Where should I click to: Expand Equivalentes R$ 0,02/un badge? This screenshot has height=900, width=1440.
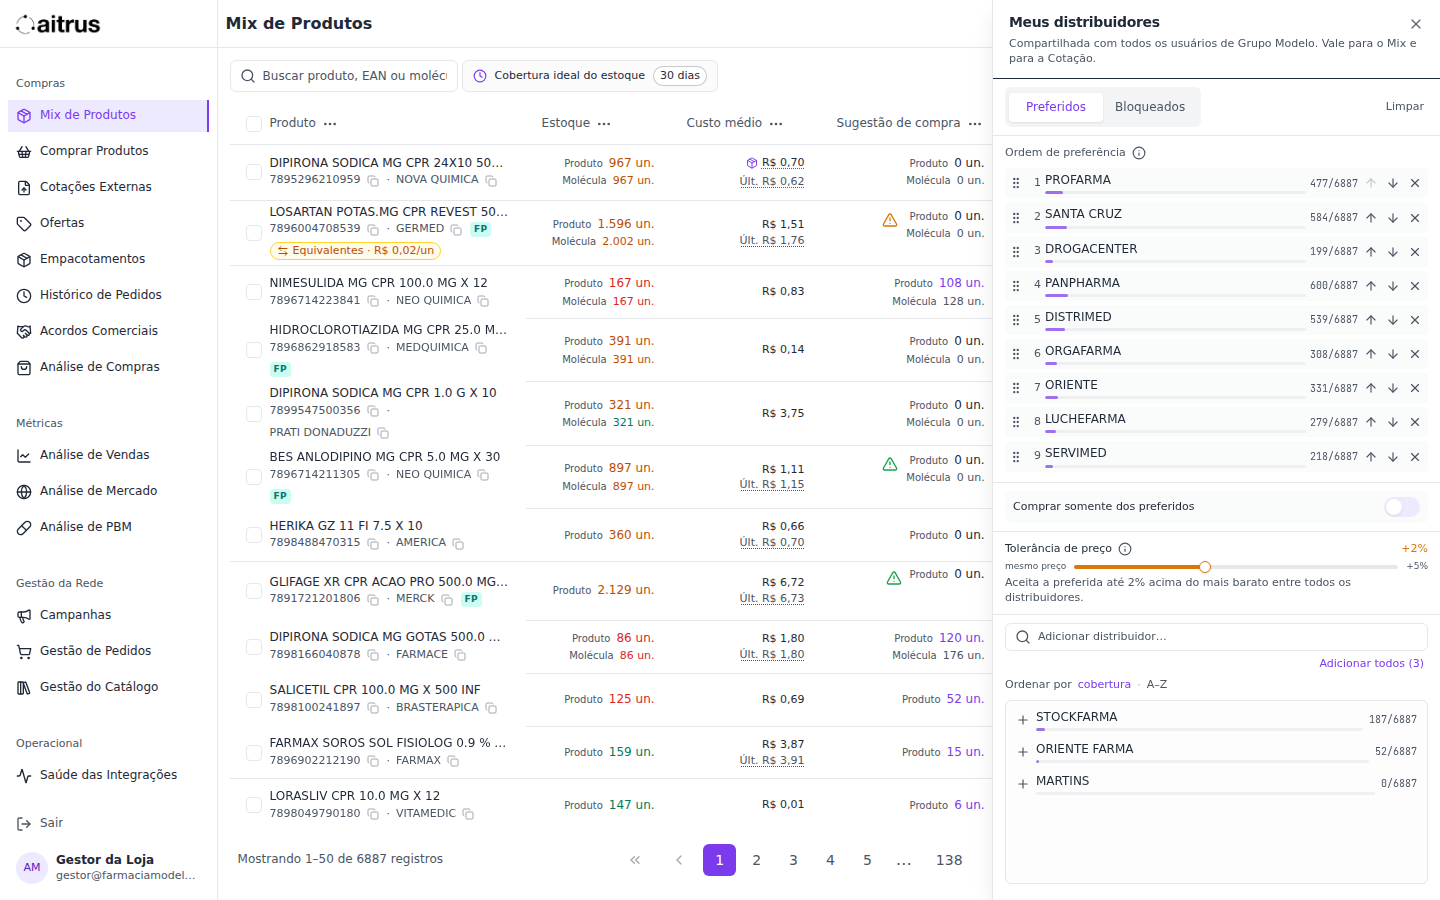[x=355, y=250]
